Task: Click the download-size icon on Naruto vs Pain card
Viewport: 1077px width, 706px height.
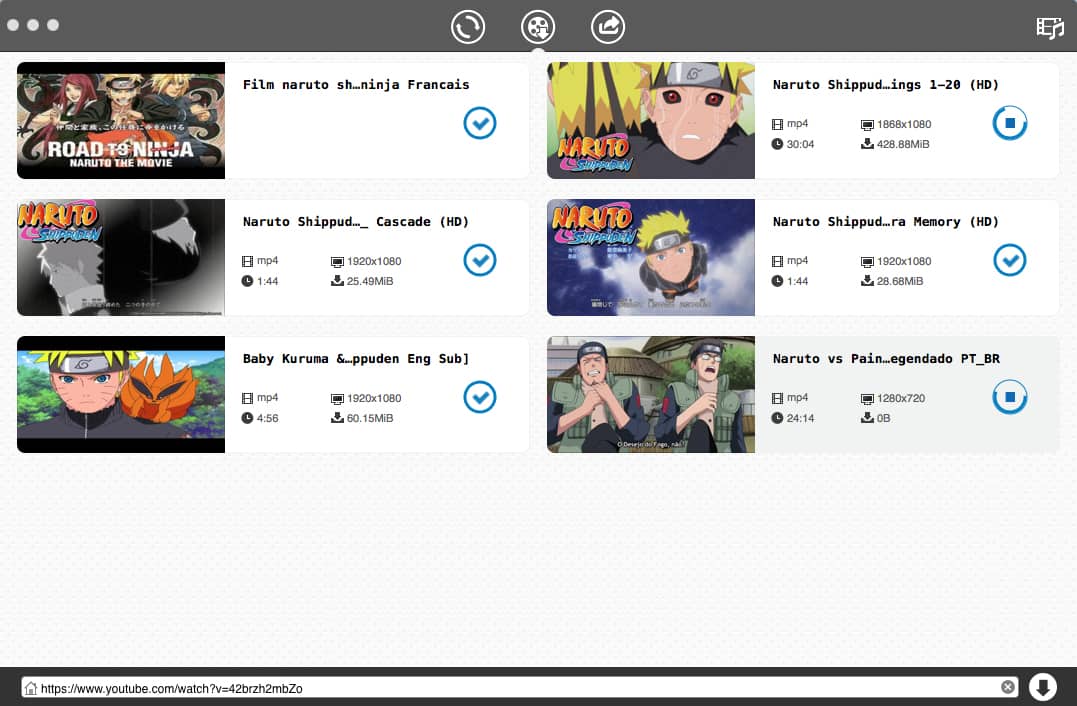Action: click(867, 418)
